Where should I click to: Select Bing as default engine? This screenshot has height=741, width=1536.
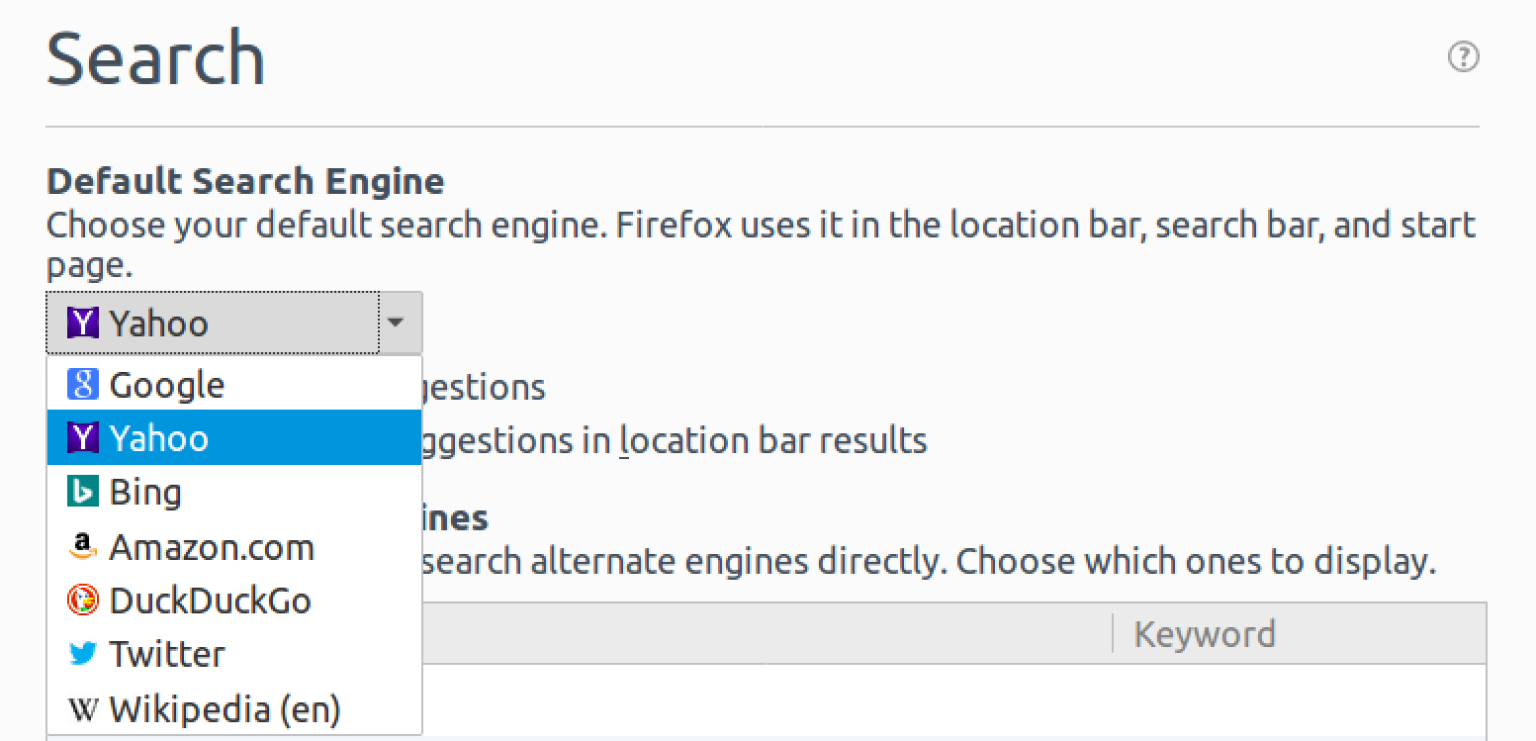point(146,491)
